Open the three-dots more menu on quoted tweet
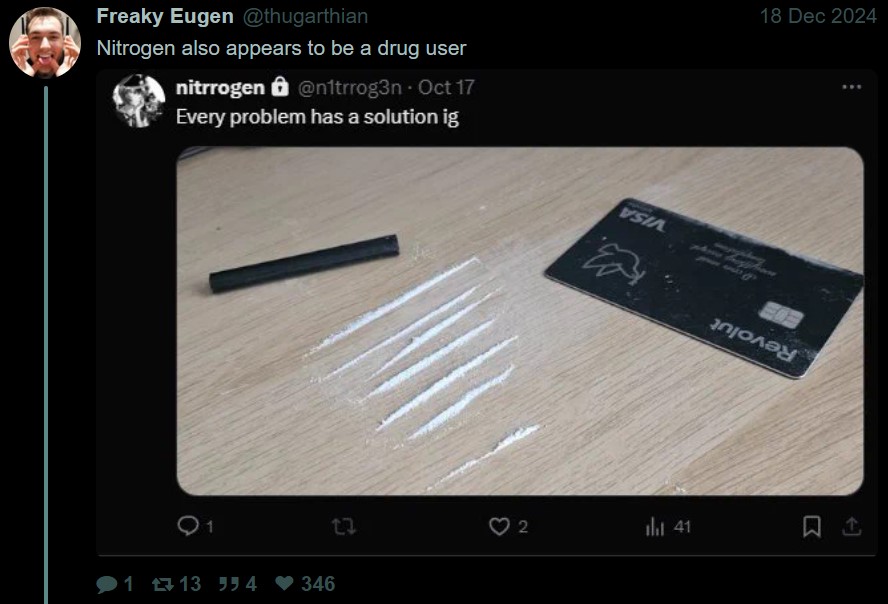The width and height of the screenshot is (888, 604). (851, 87)
